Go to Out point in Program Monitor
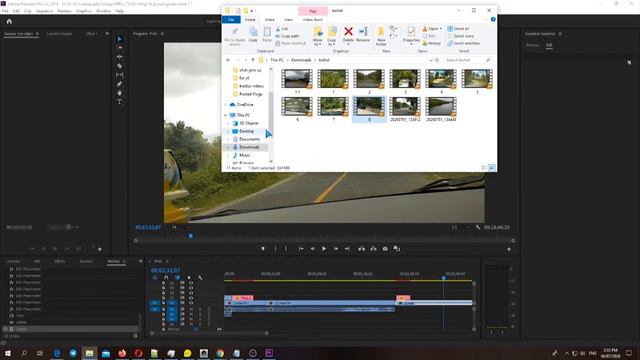 (347, 249)
